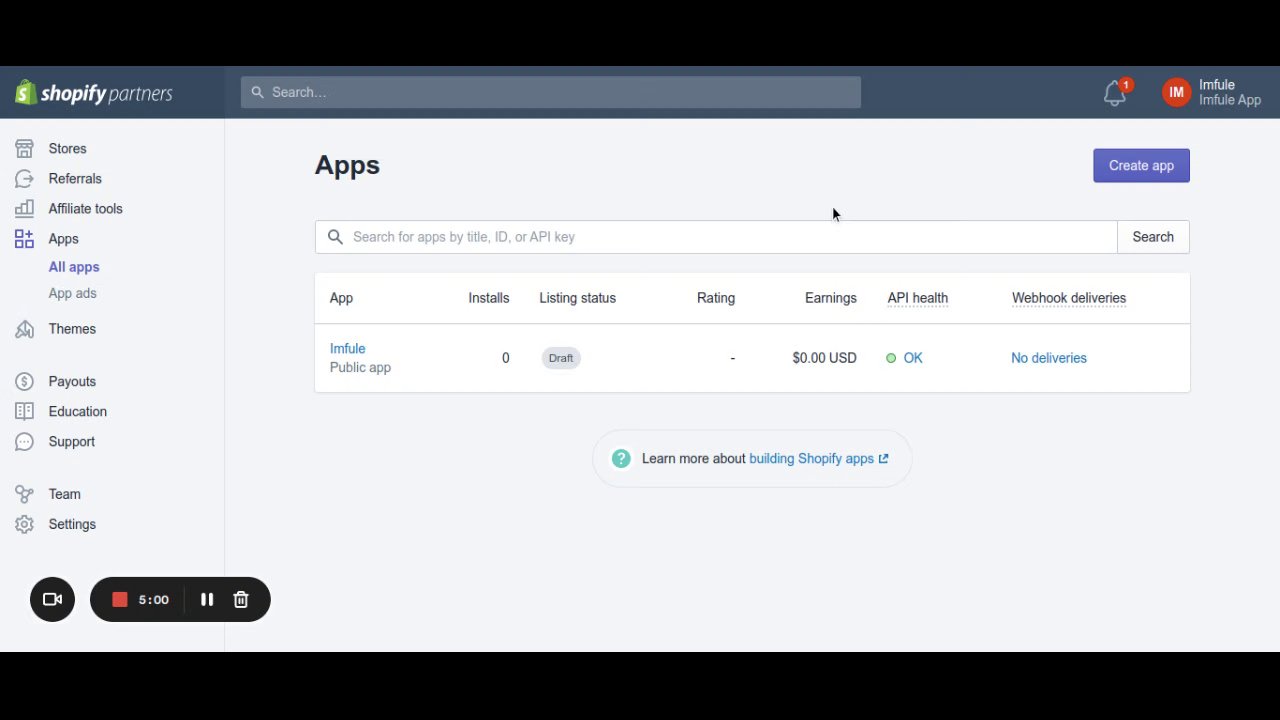Click the API health column header

click(x=917, y=298)
